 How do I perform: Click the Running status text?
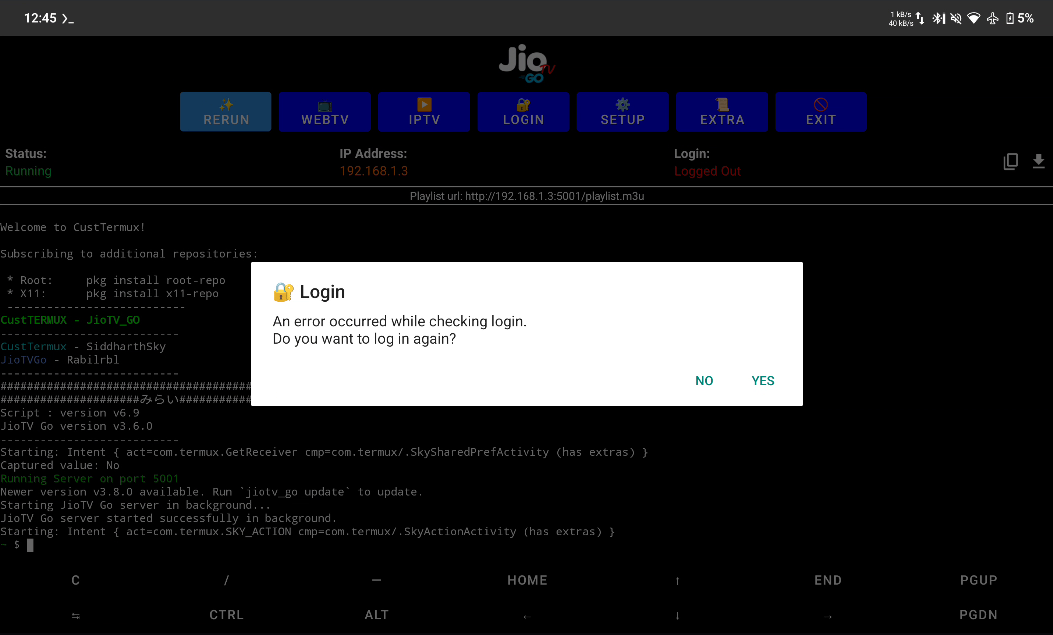pos(28,171)
